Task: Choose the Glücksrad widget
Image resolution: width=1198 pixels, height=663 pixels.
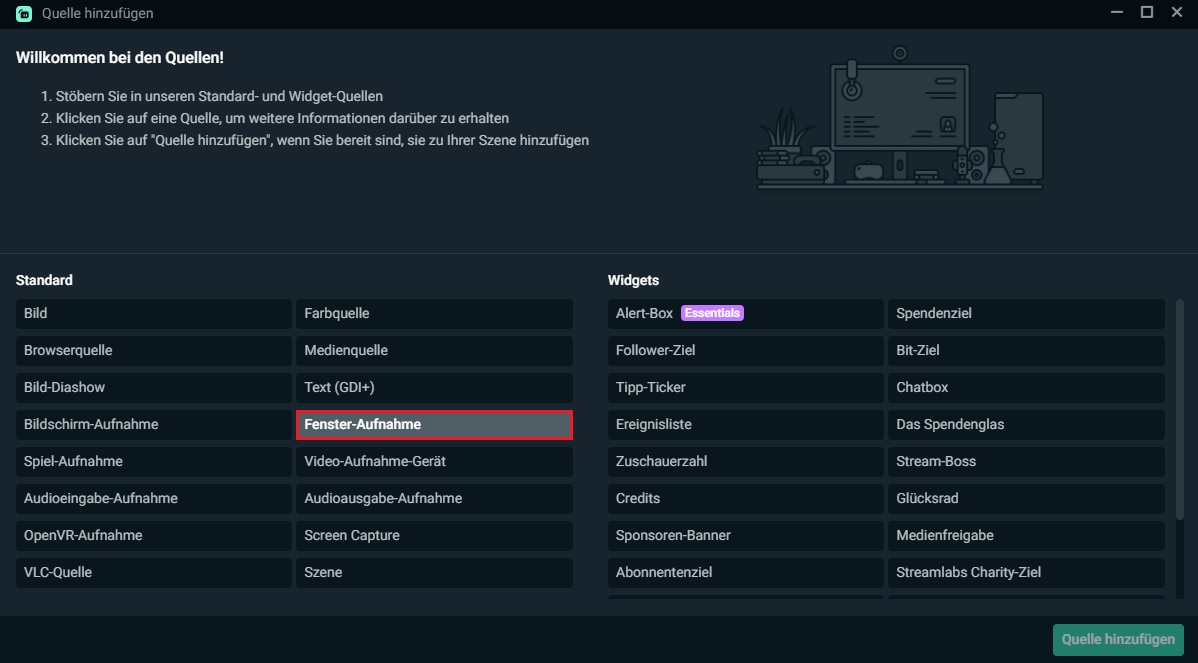Action: coord(1026,498)
